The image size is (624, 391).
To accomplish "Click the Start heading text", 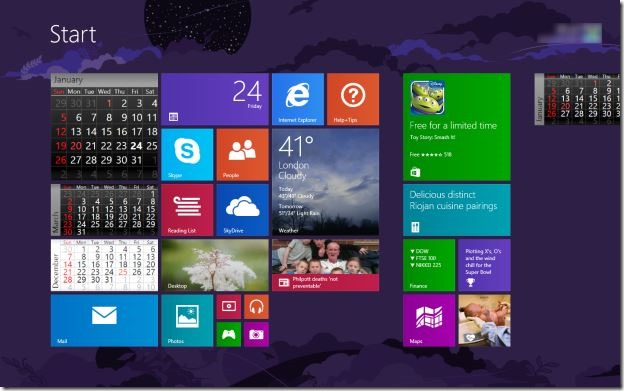I will 73,34.
